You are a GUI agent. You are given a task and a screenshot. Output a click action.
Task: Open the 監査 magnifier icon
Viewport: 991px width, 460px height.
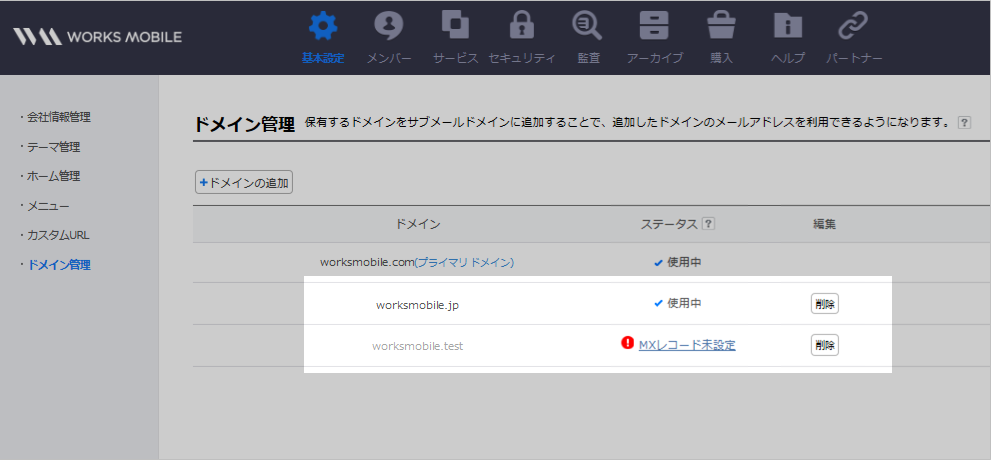coord(588,25)
